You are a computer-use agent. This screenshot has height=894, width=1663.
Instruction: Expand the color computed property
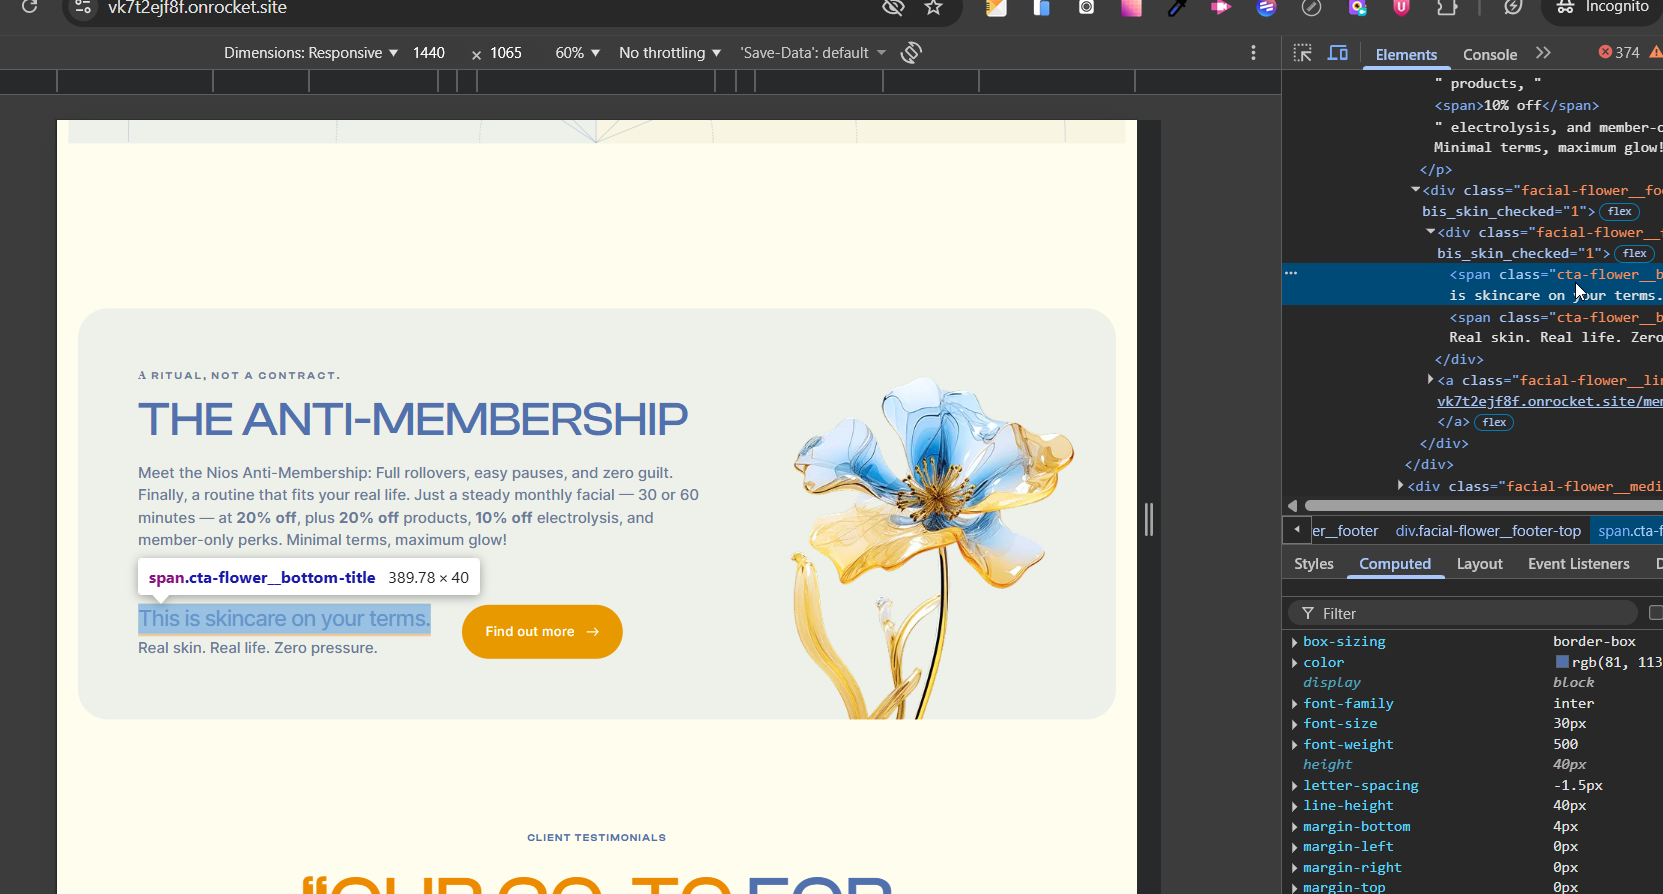1294,663
